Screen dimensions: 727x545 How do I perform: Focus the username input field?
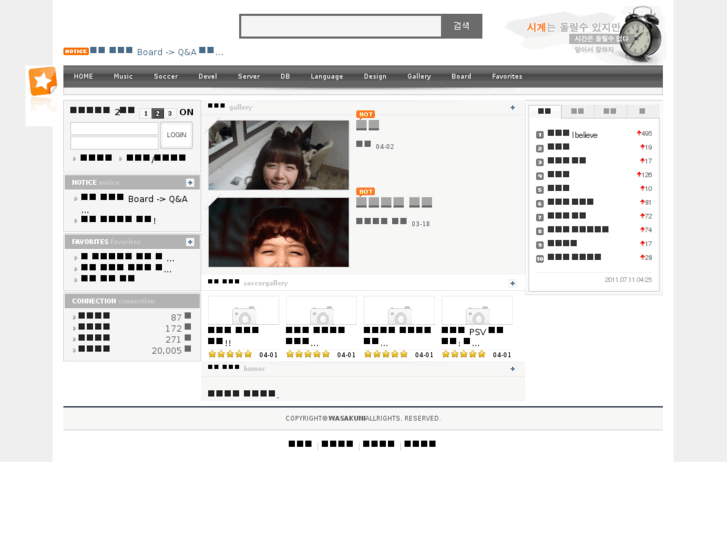(115, 129)
